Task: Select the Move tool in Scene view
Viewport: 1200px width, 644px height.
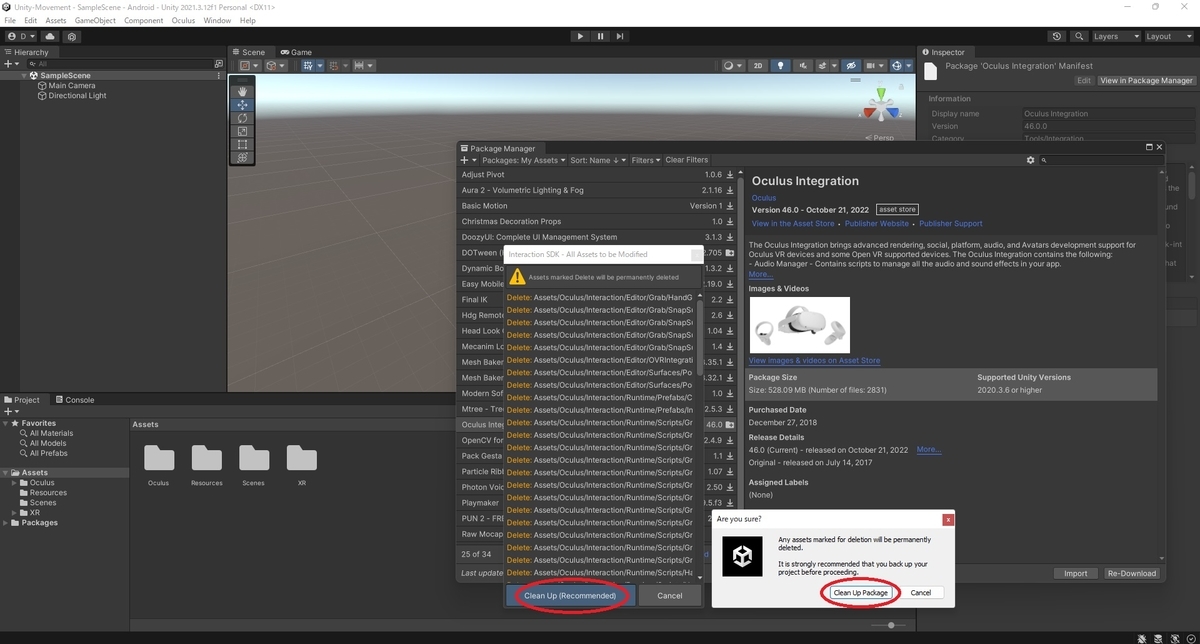Action: click(242, 105)
